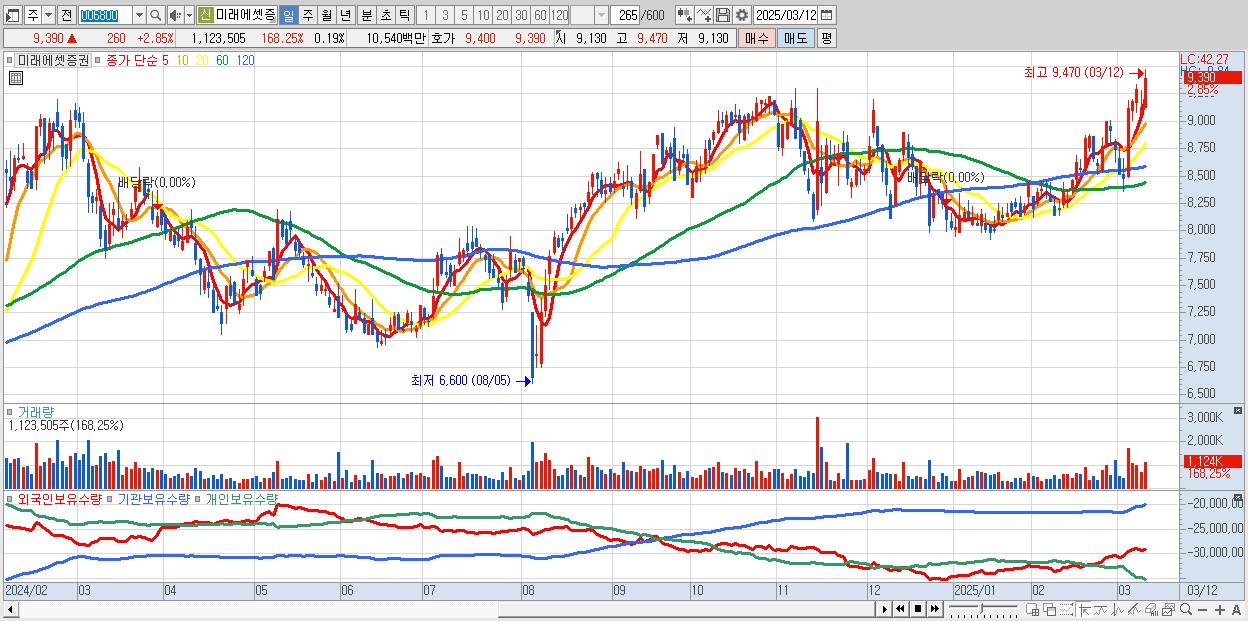
Task: Adjust the replay speed slider
Action: [983, 609]
